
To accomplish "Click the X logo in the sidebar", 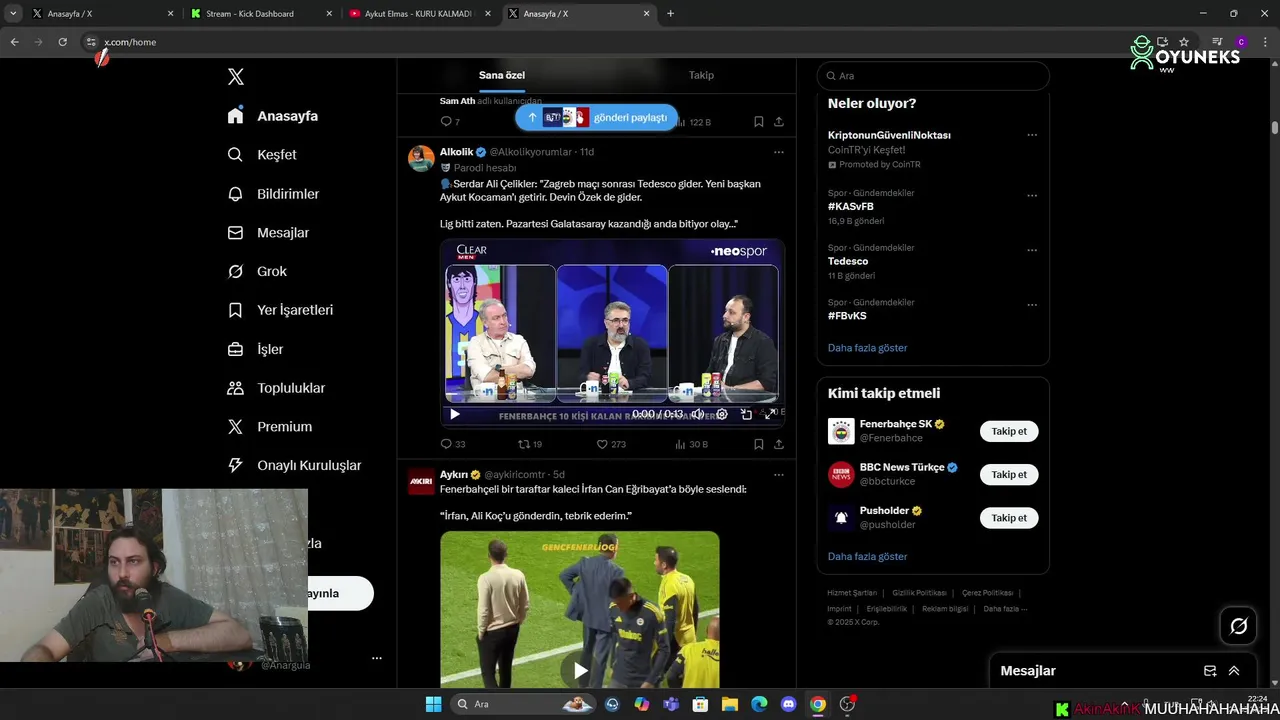I will [x=236, y=77].
